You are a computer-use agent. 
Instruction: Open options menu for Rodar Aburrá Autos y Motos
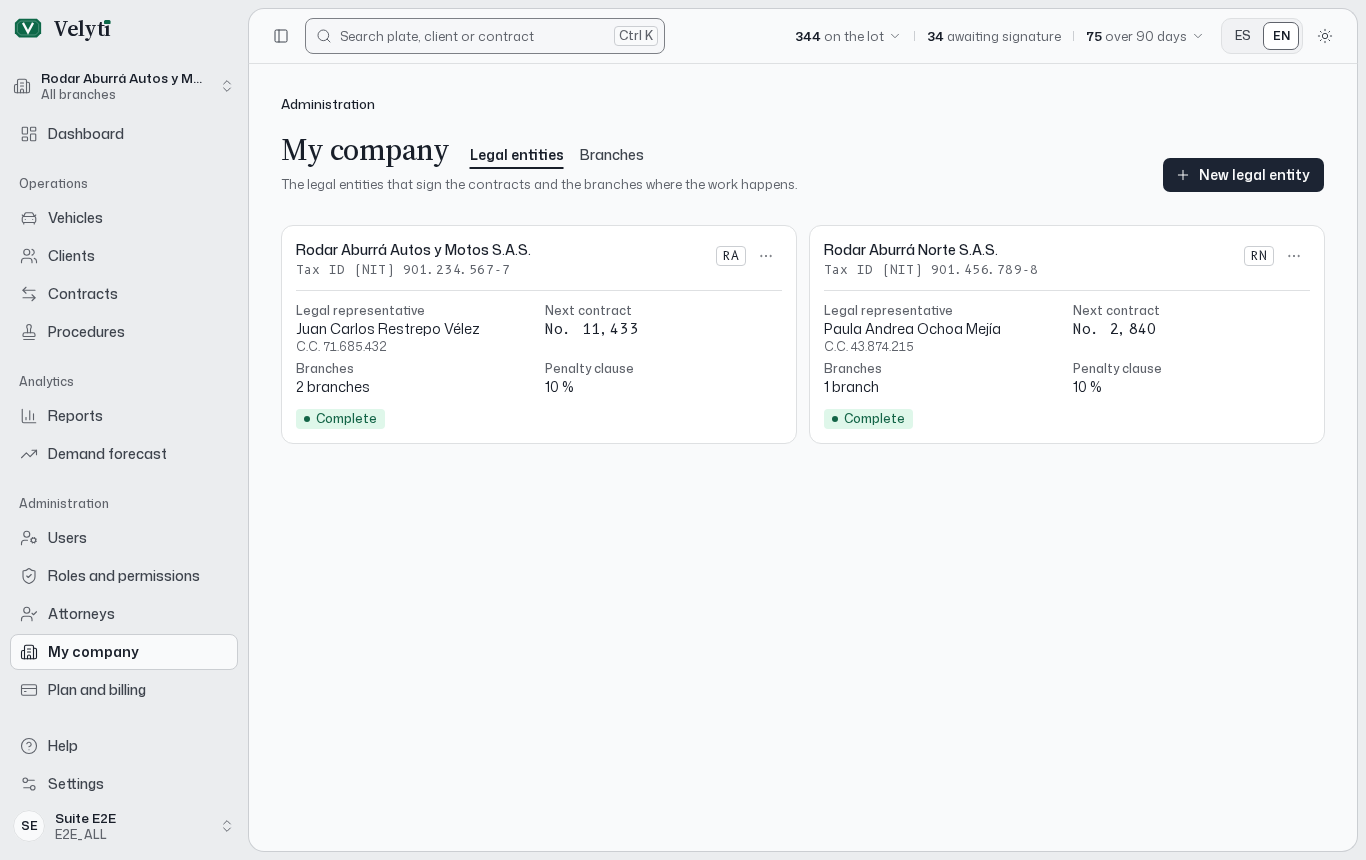766,256
